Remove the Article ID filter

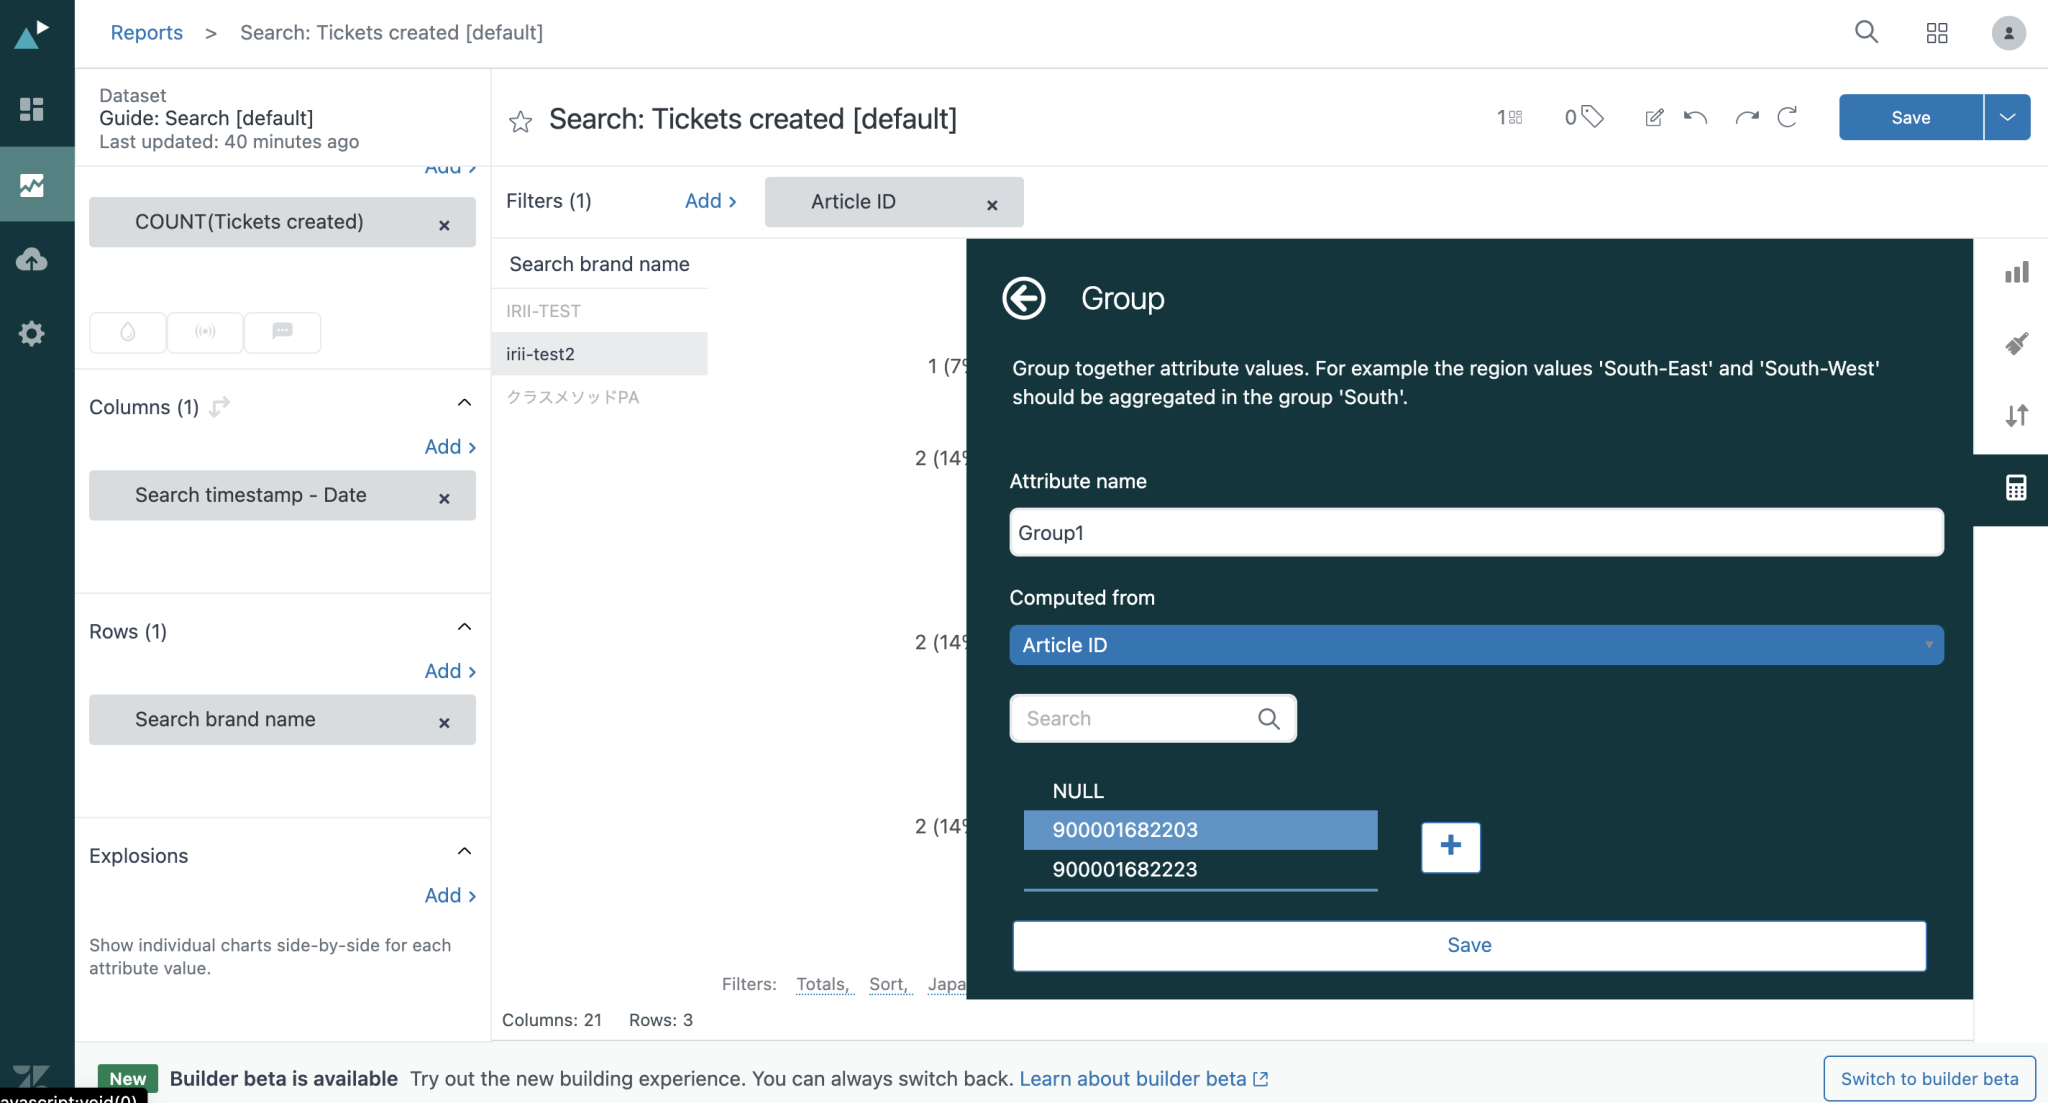(x=992, y=205)
